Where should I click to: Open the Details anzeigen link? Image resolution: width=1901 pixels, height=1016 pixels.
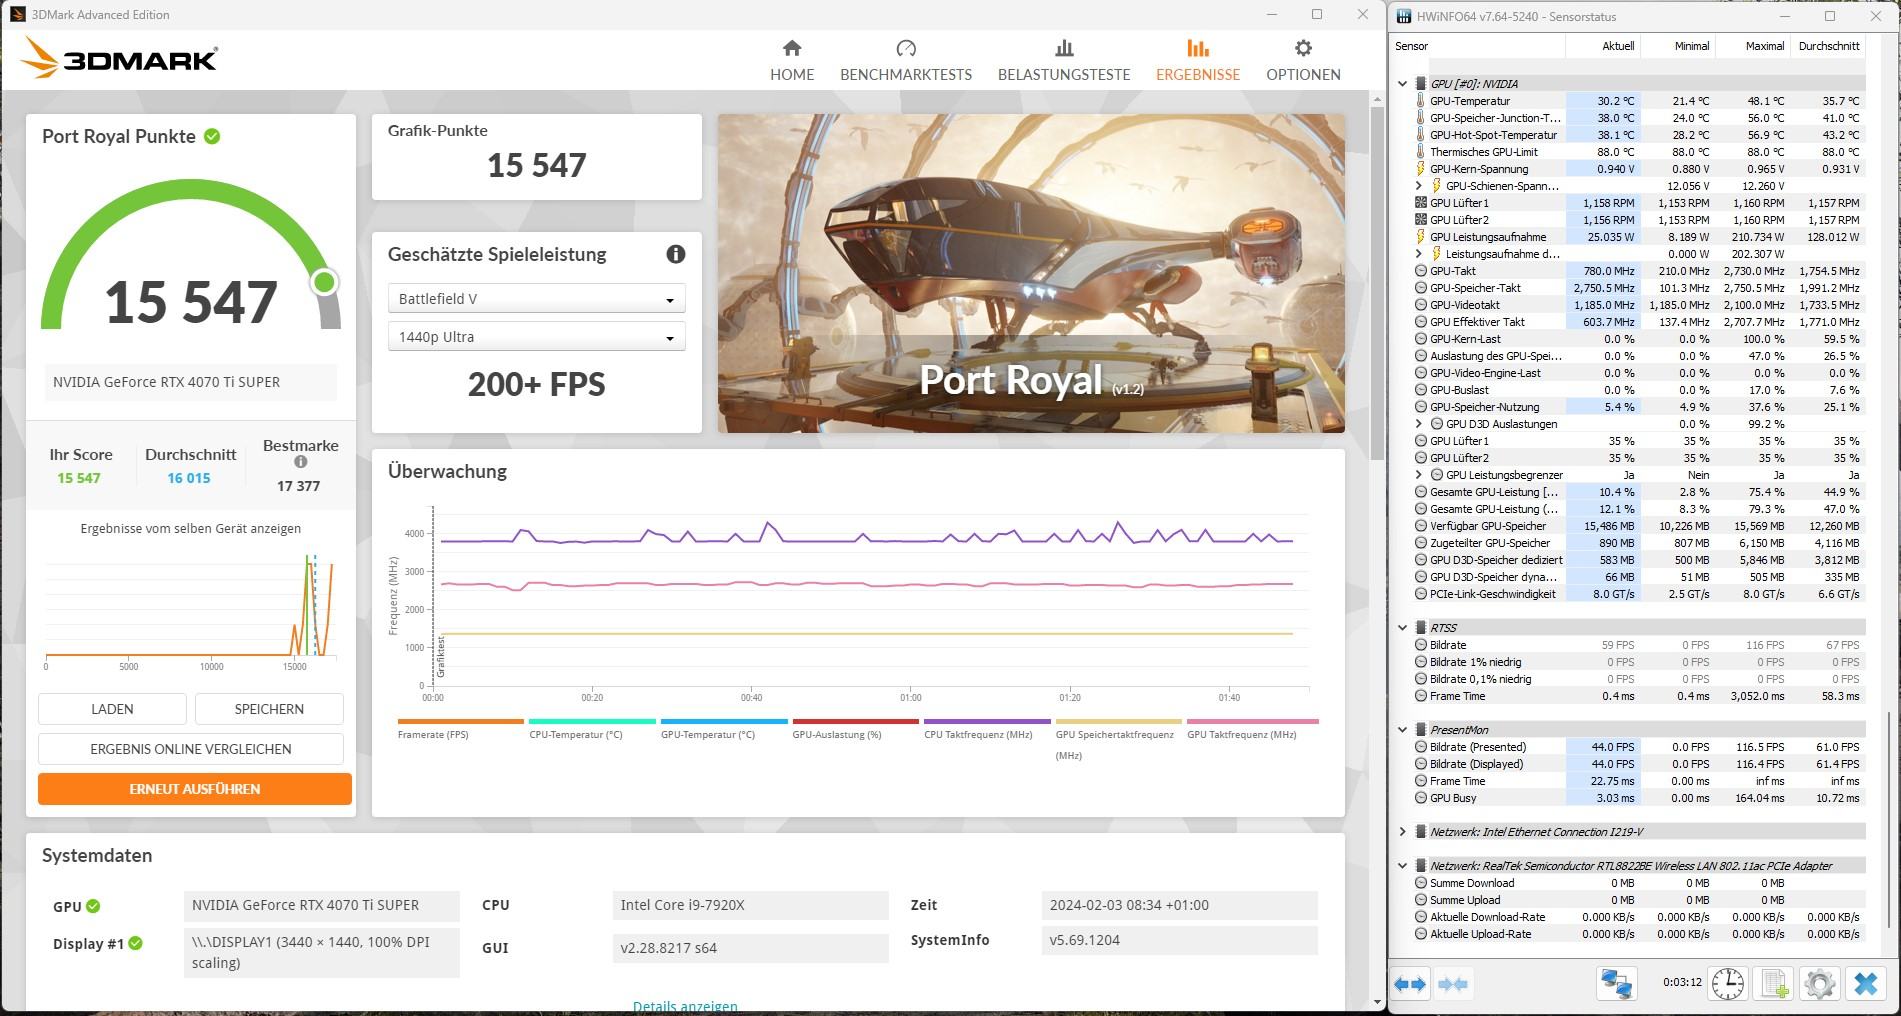pyautogui.click(x=685, y=1007)
